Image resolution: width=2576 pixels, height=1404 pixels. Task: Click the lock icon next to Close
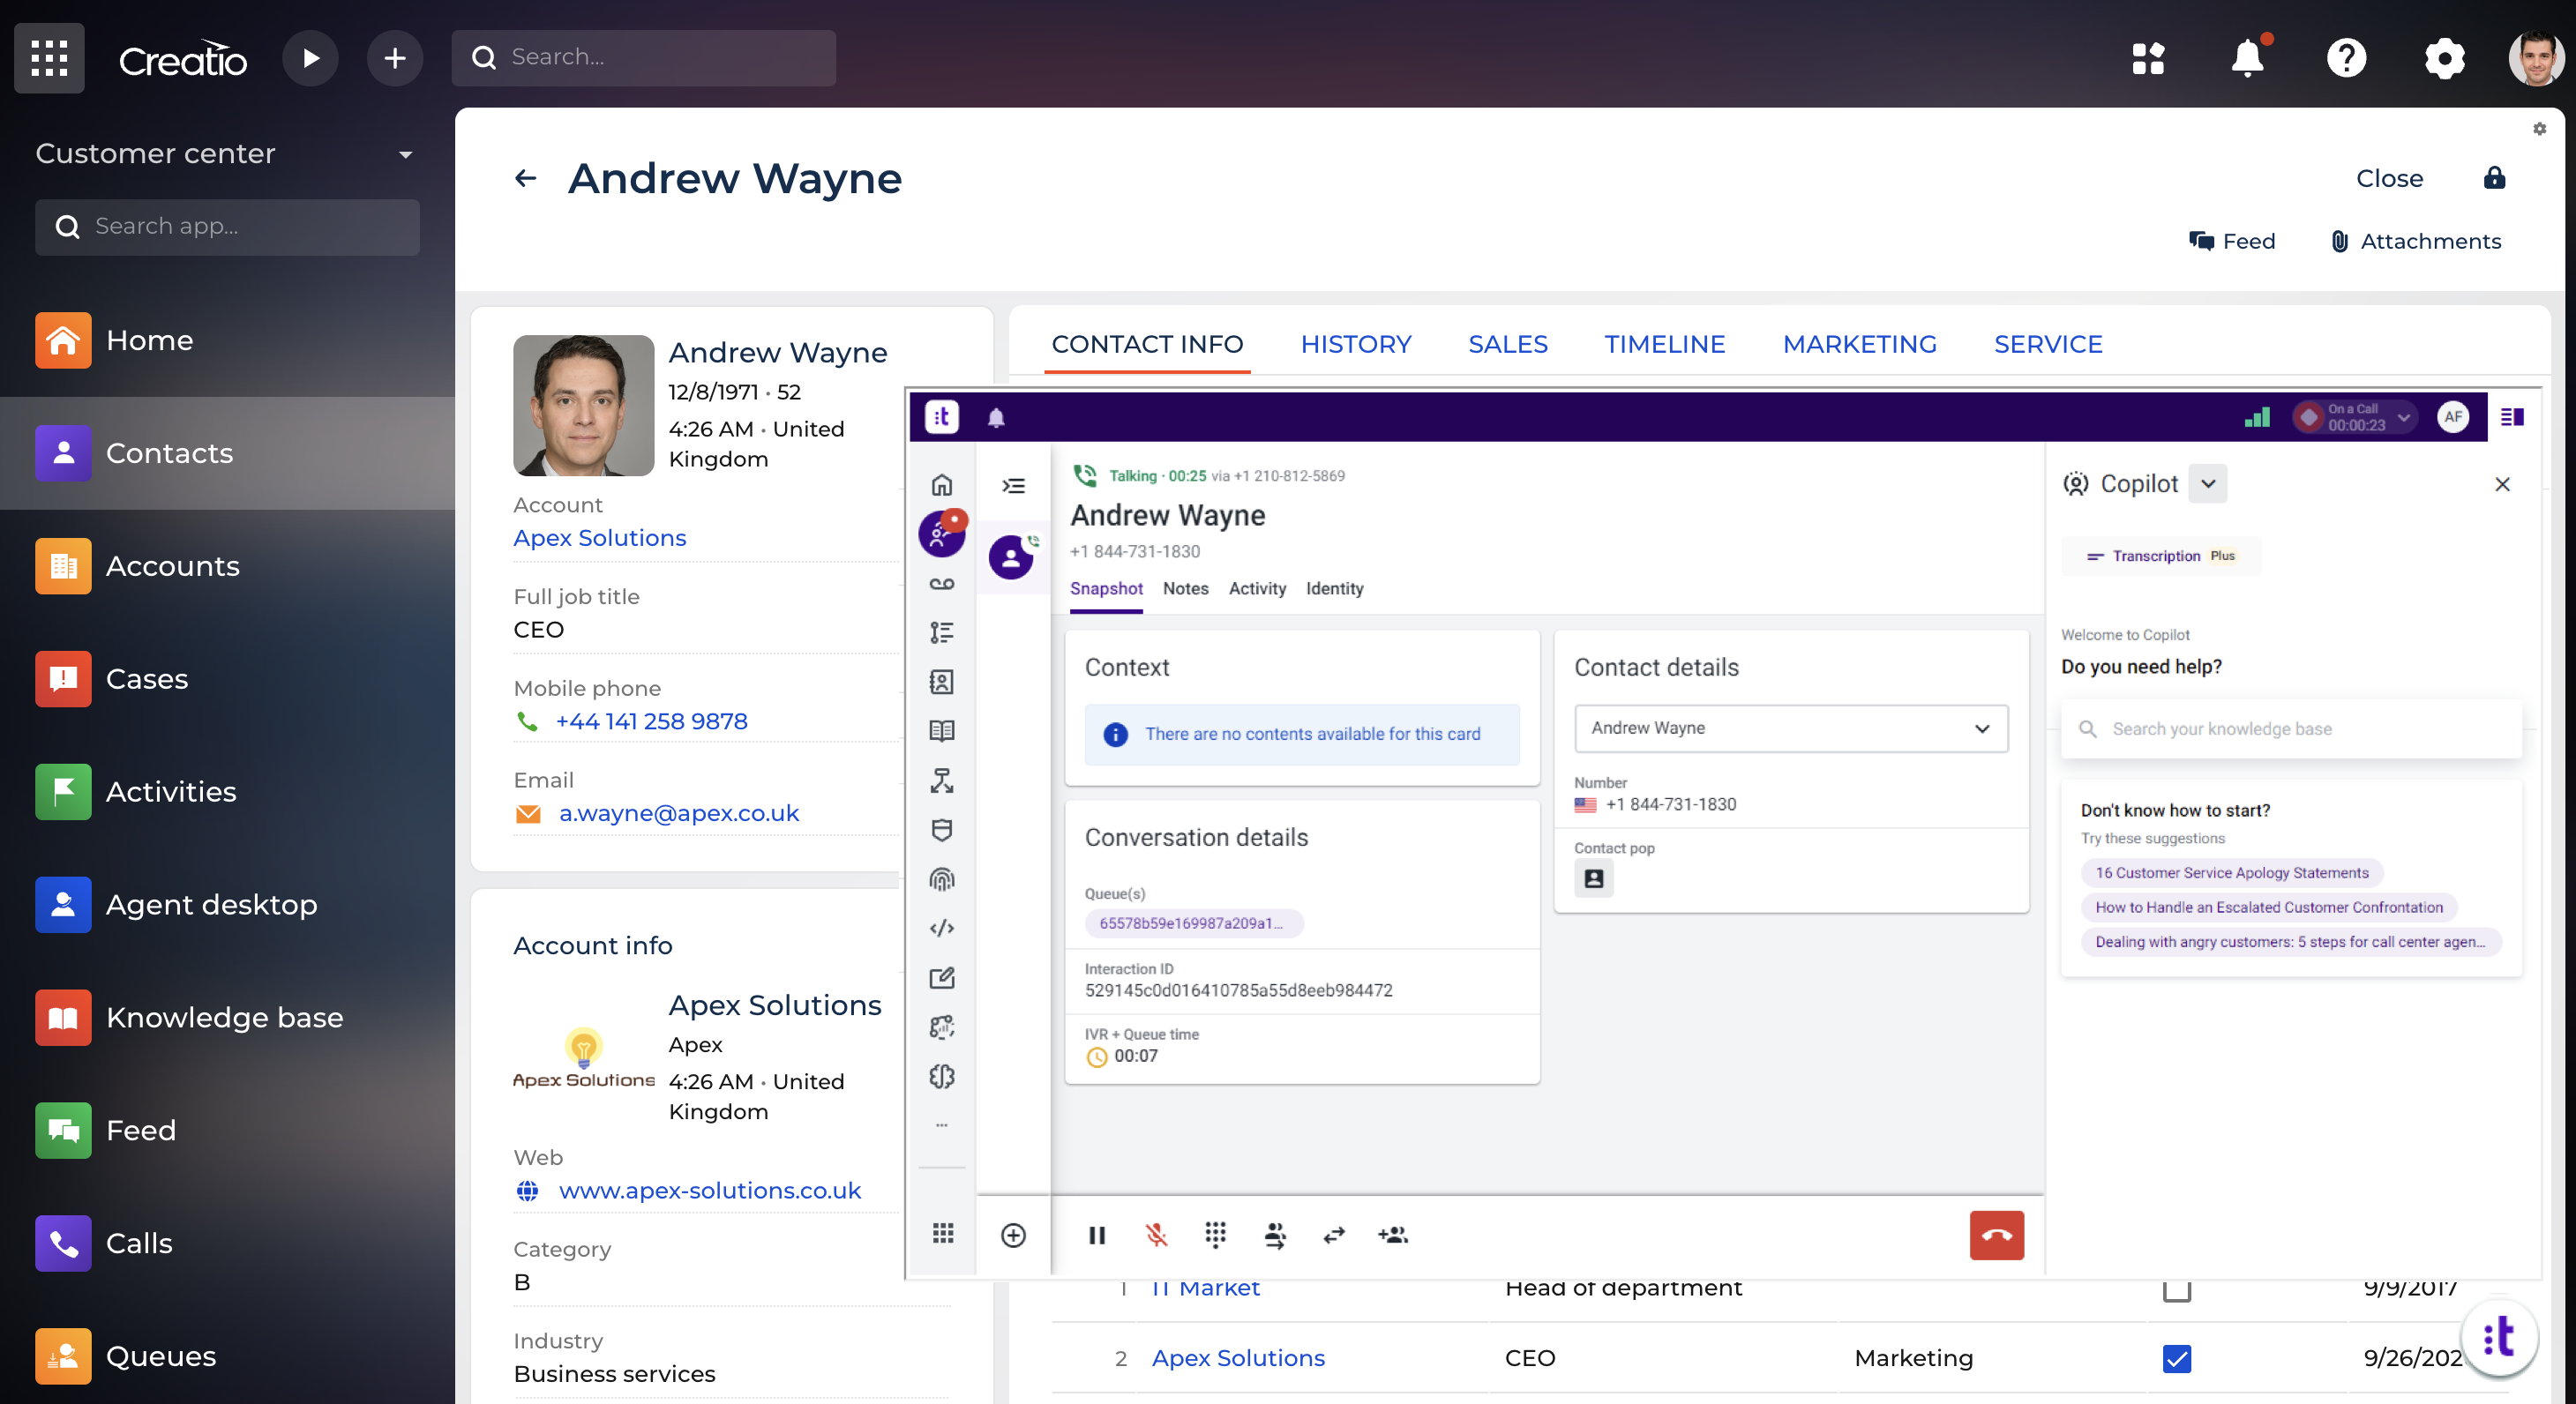[x=2494, y=178]
